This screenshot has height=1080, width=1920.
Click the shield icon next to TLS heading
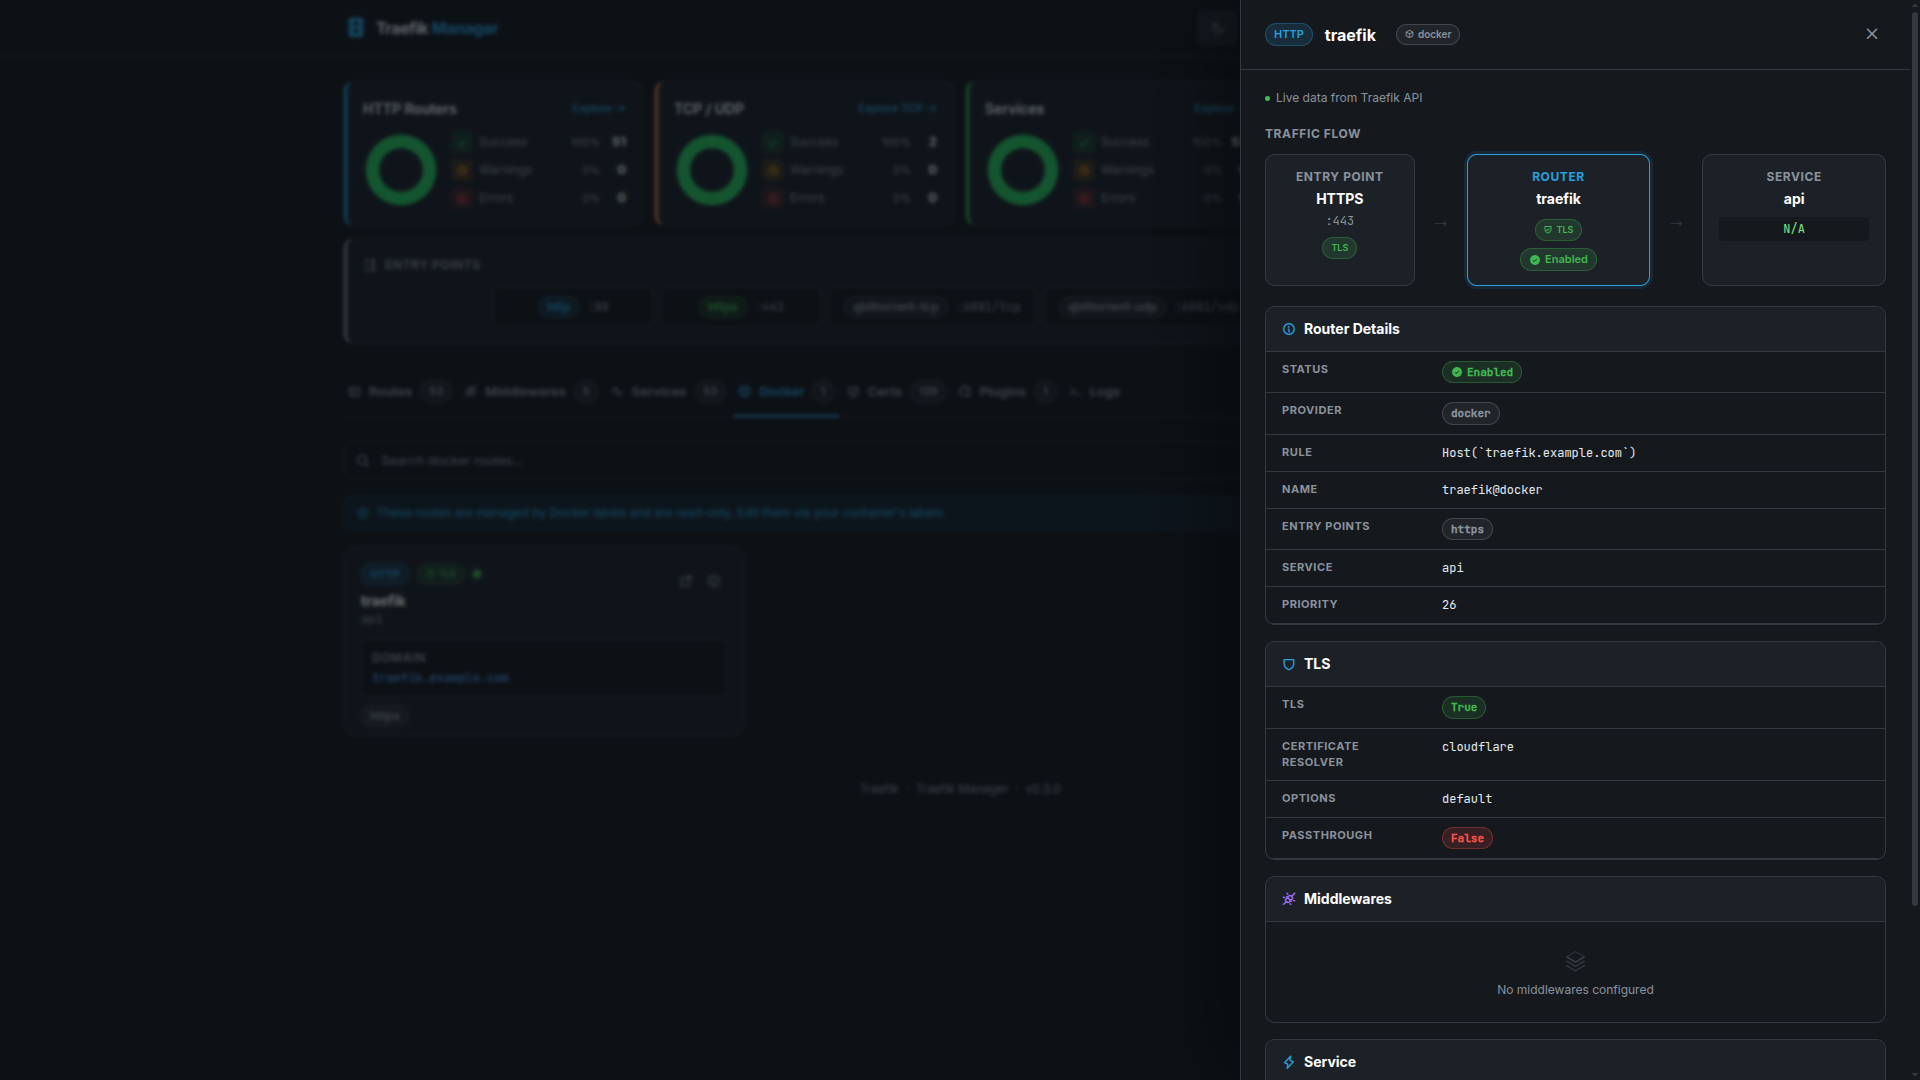(1289, 664)
